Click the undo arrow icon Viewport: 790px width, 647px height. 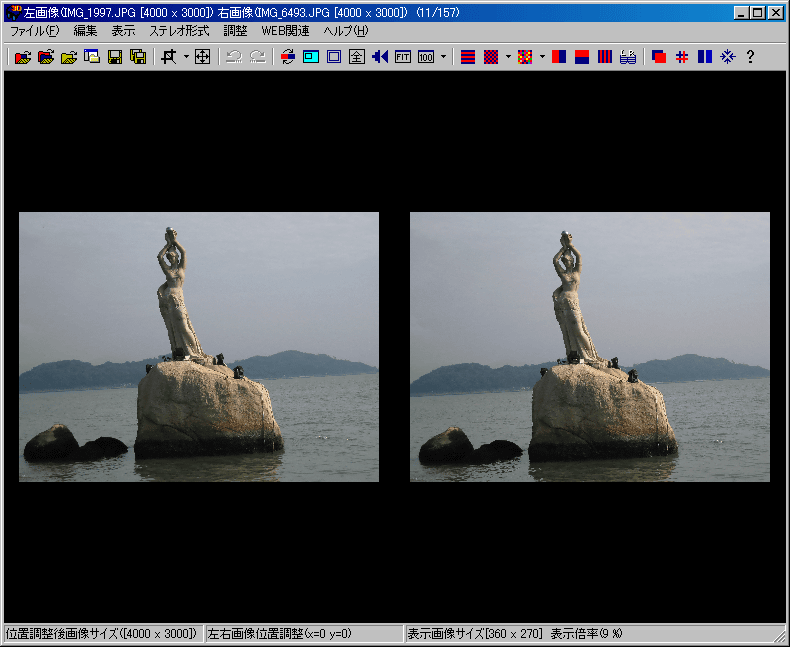point(234,56)
